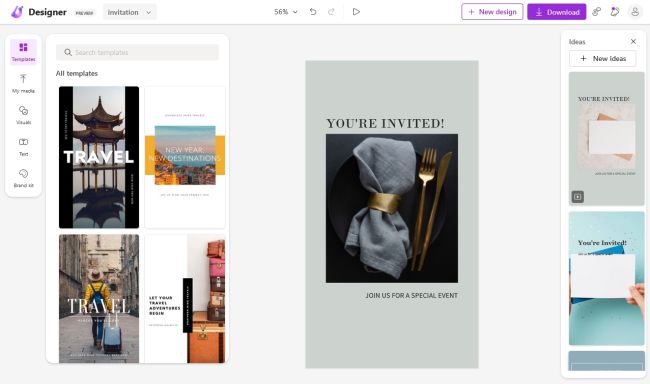This screenshot has width=650, height=384.
Task: Click the Search templates field
Action: coord(137,52)
